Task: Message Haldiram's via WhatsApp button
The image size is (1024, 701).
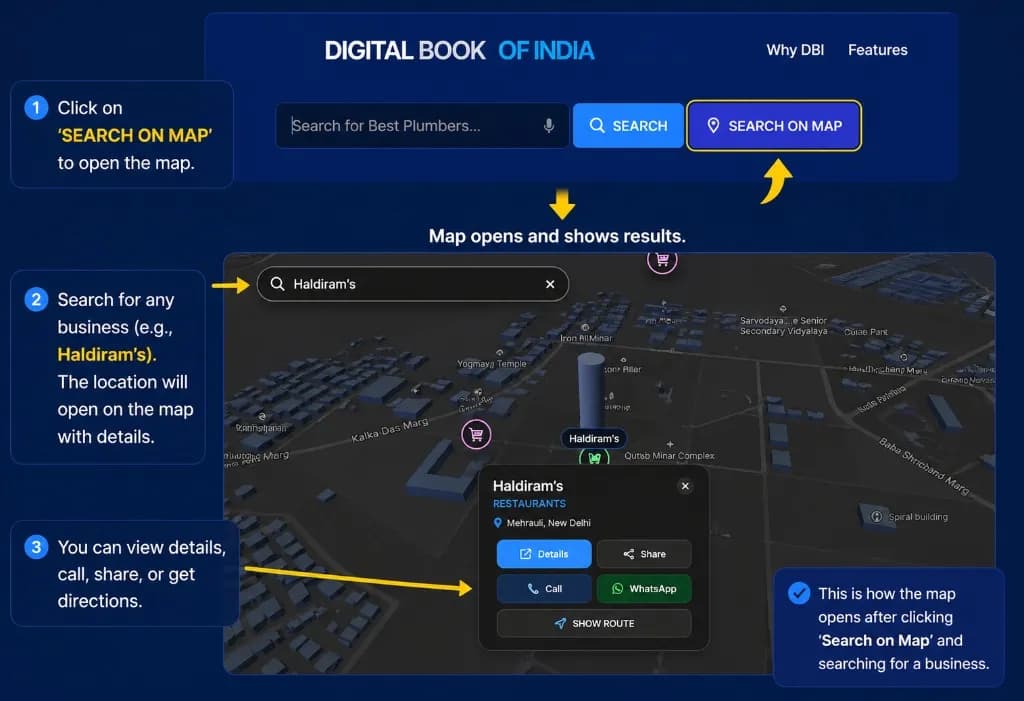Action: (644, 589)
